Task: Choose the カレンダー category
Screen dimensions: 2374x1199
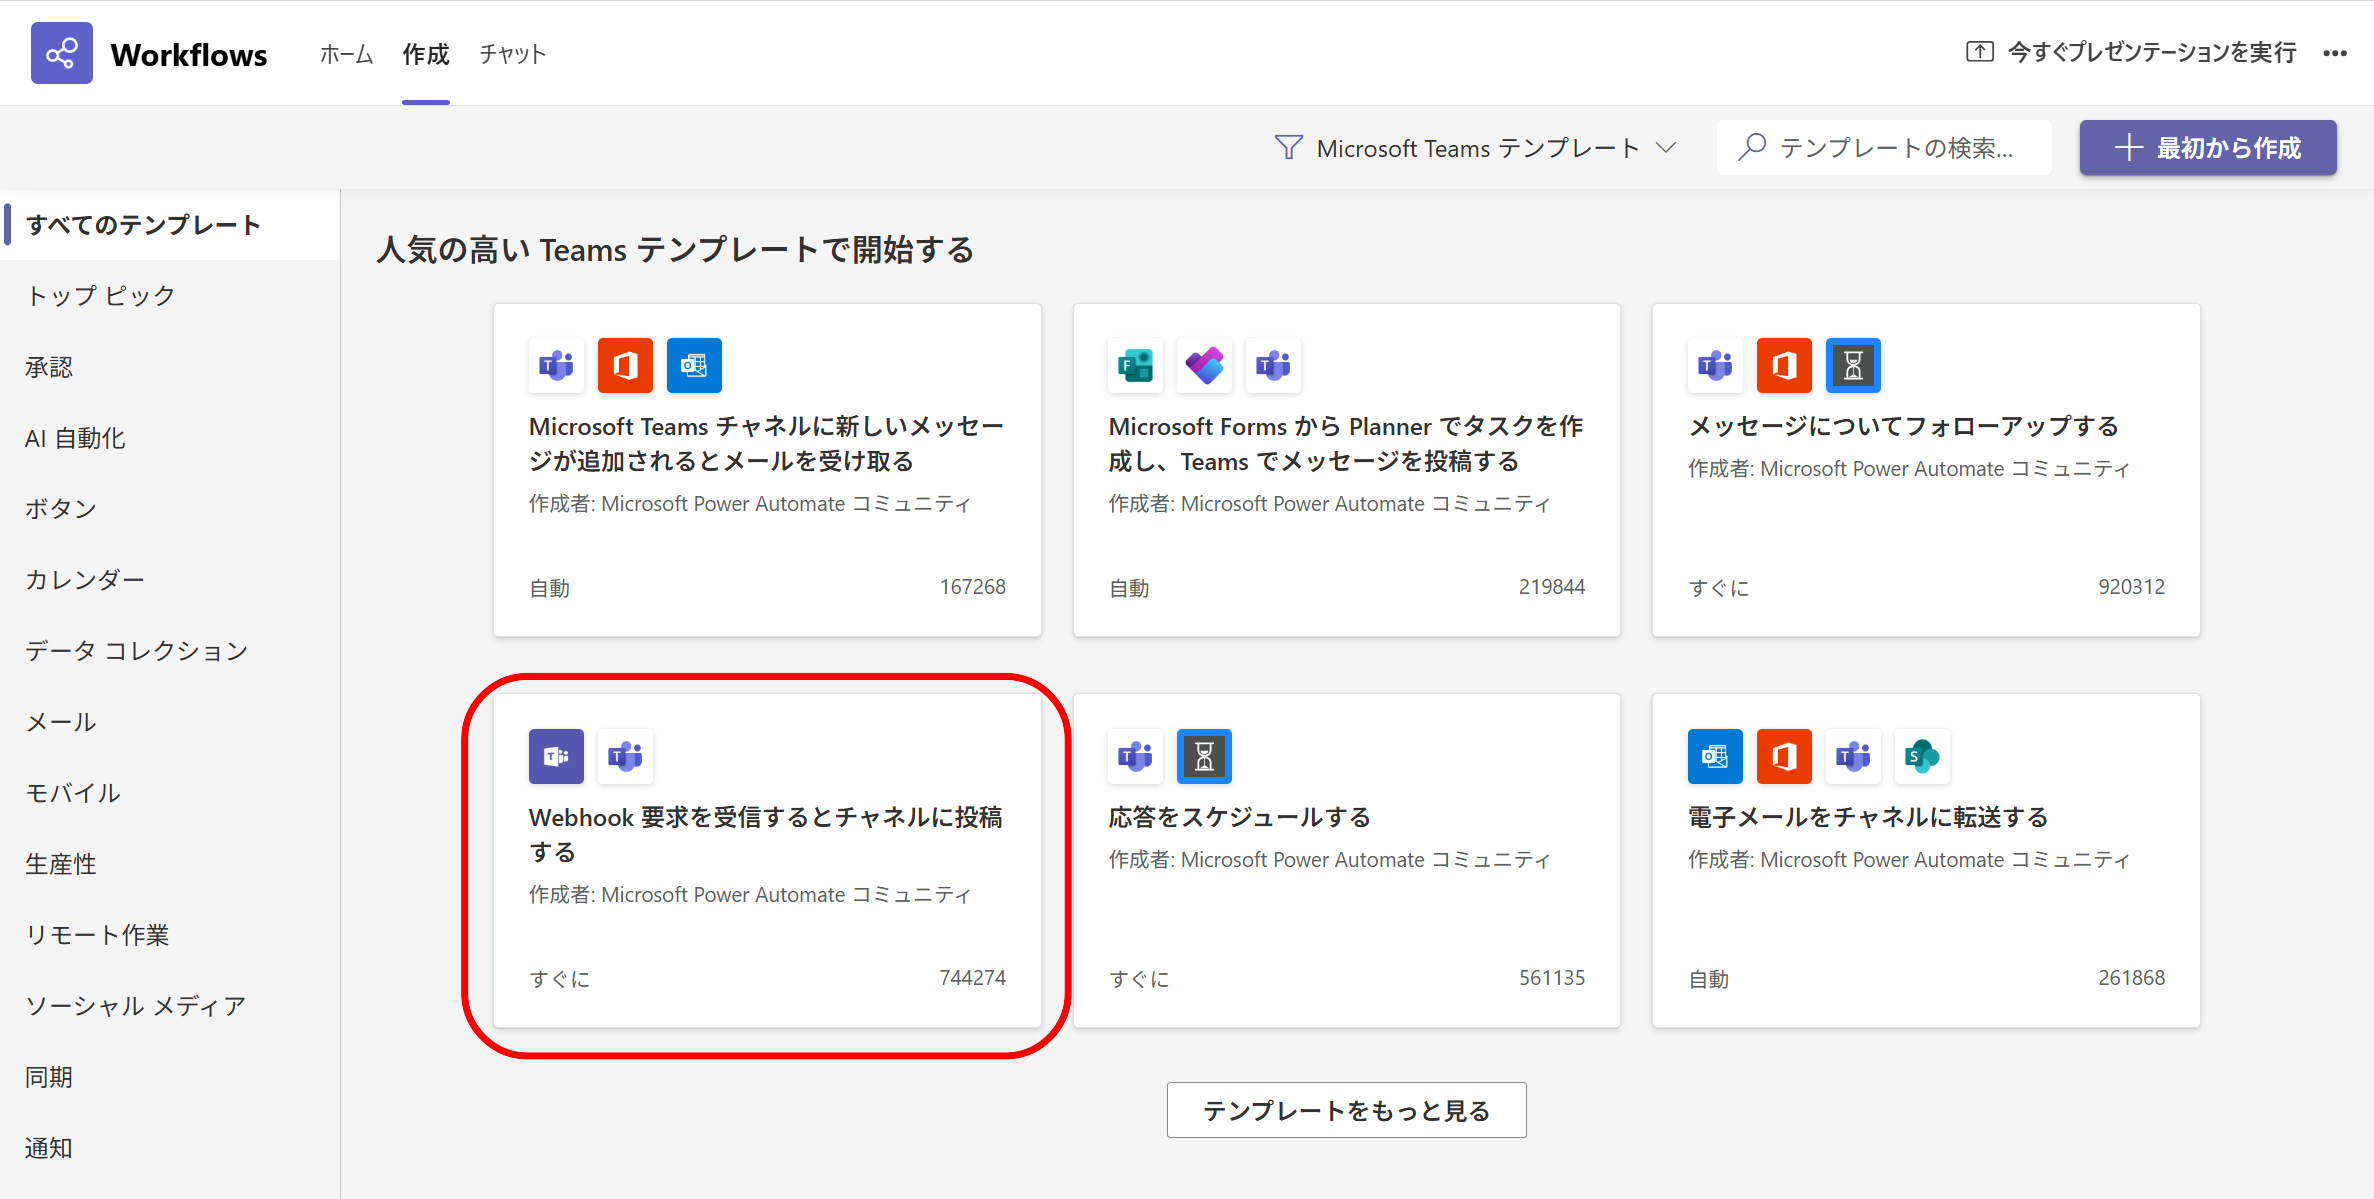Action: pyautogui.click(x=170, y=580)
